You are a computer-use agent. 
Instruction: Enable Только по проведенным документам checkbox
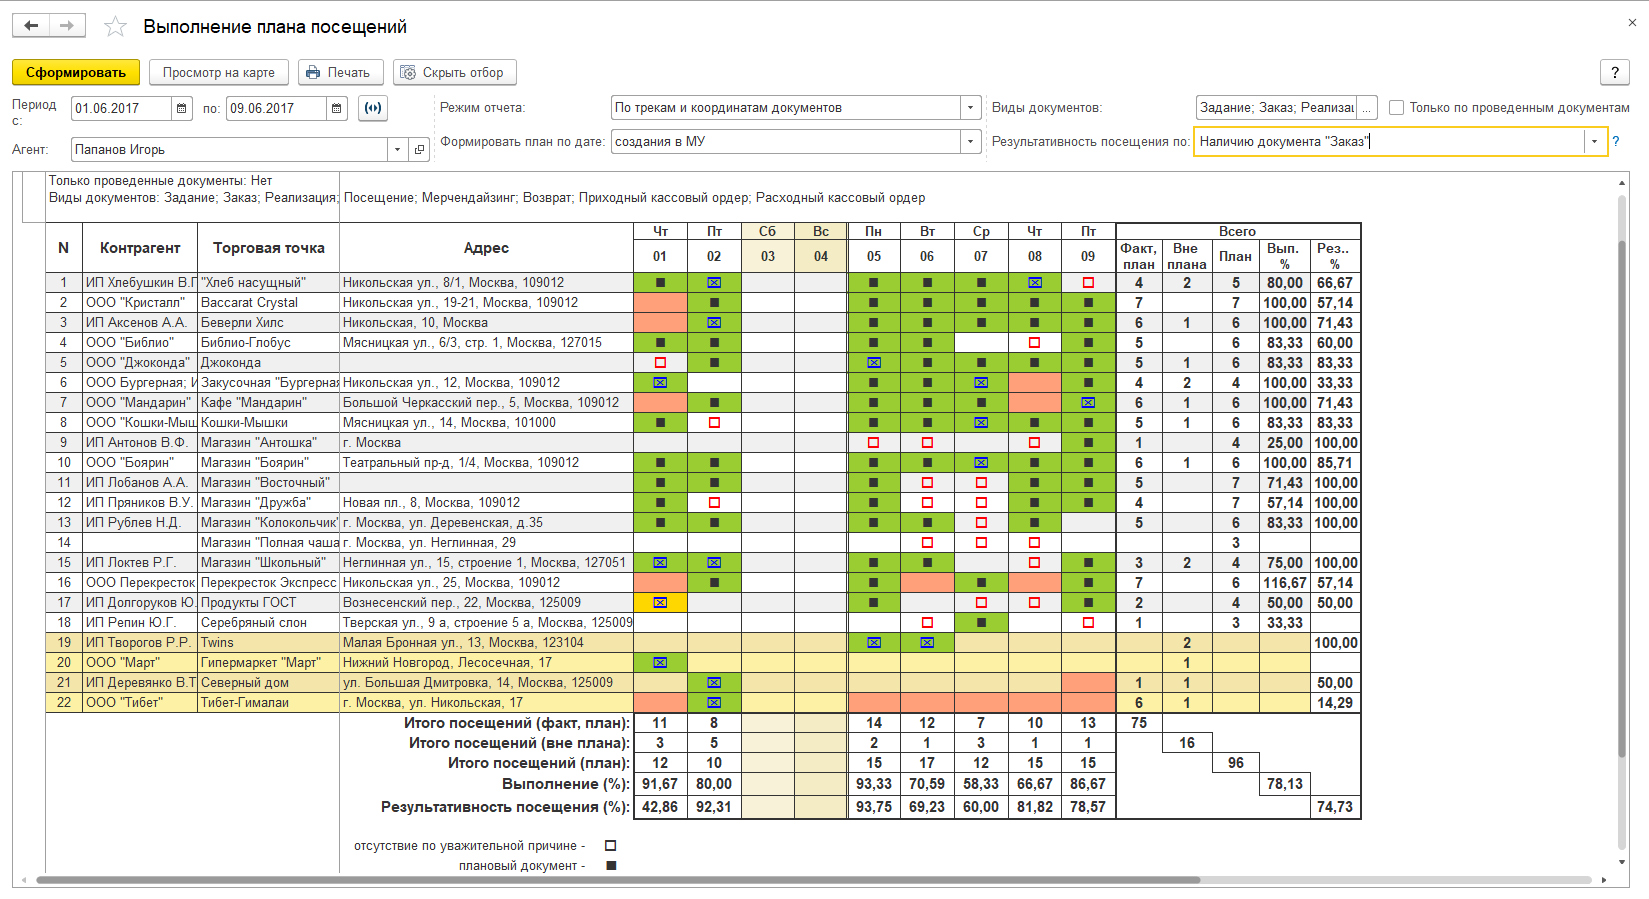pyautogui.click(x=1397, y=108)
